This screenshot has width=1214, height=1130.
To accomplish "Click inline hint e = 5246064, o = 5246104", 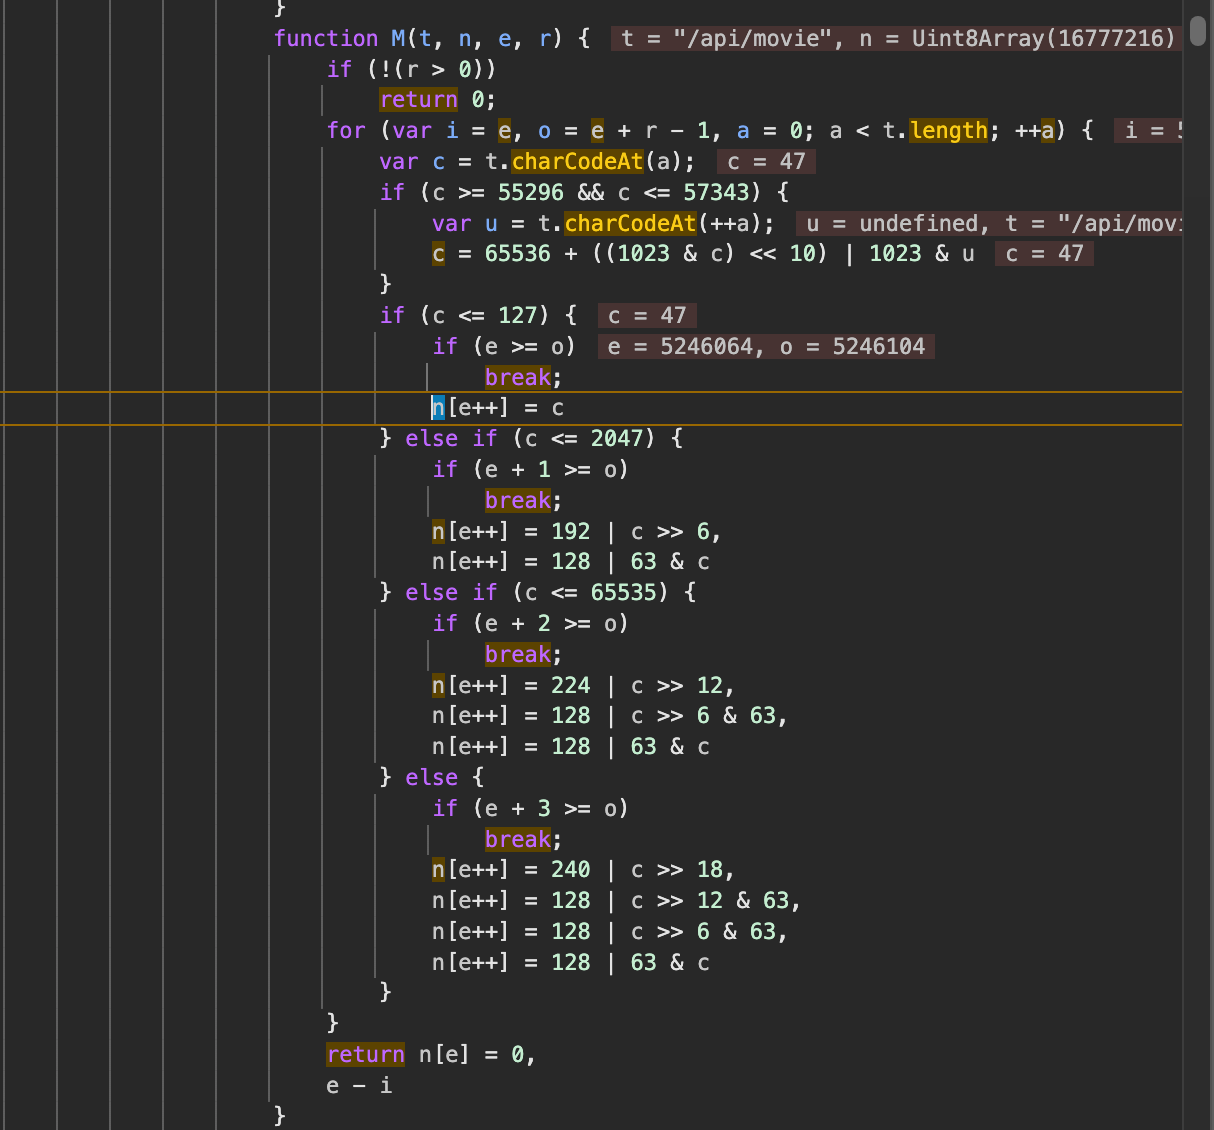I will [x=766, y=346].
